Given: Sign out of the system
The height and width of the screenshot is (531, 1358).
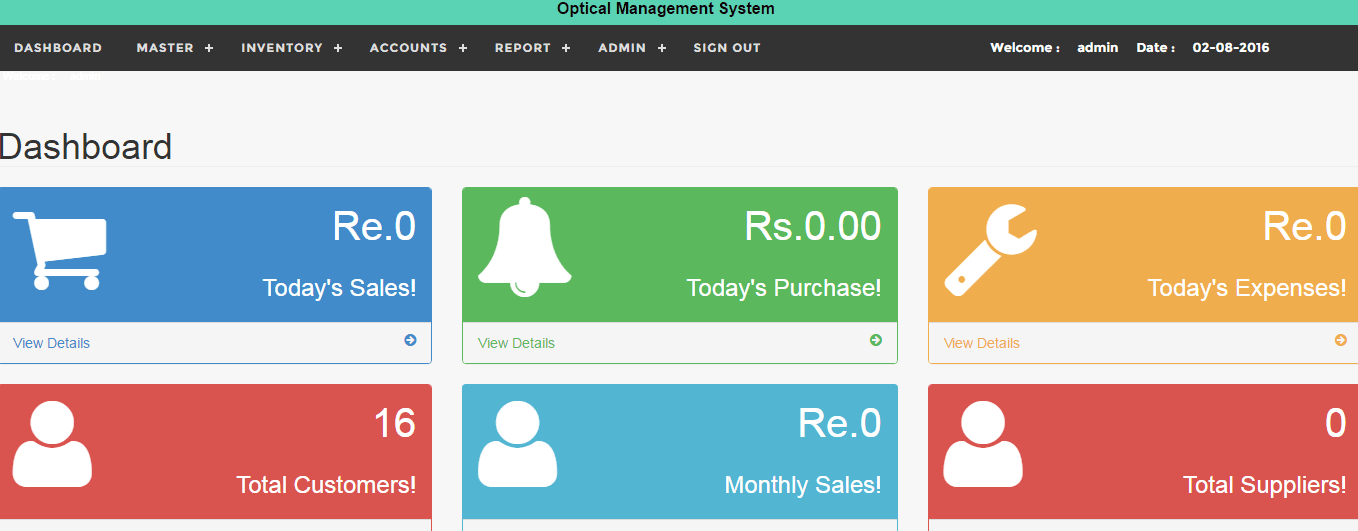Looking at the screenshot, I should 727,48.
